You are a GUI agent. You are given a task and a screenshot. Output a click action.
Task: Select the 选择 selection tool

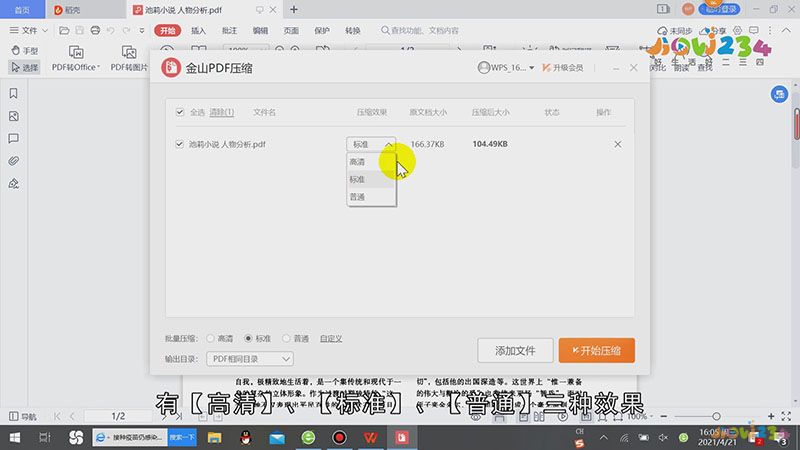(24, 67)
